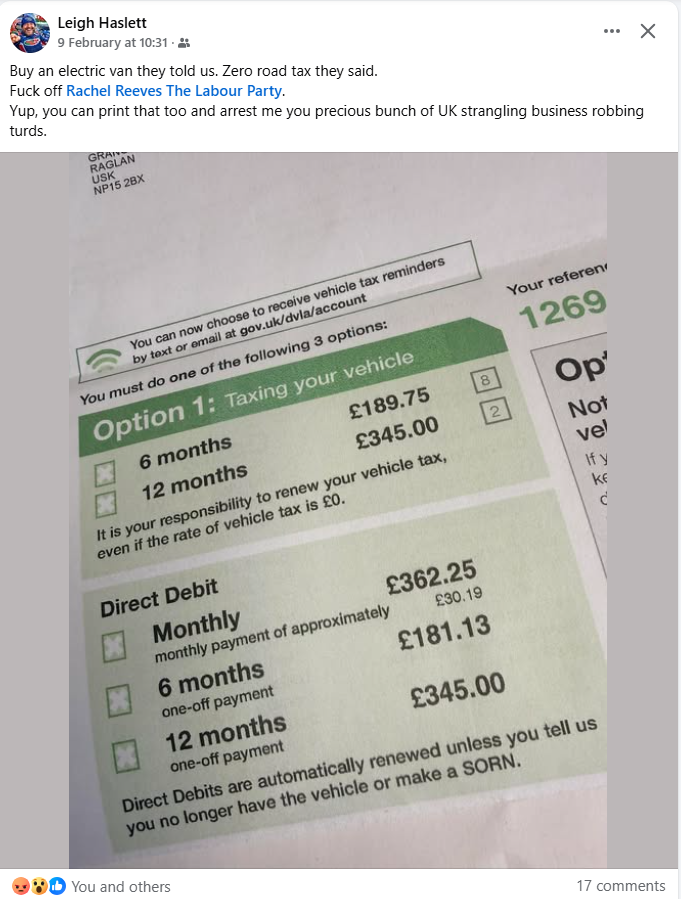Close the post with the X button
The image size is (681, 899).
coord(648,31)
